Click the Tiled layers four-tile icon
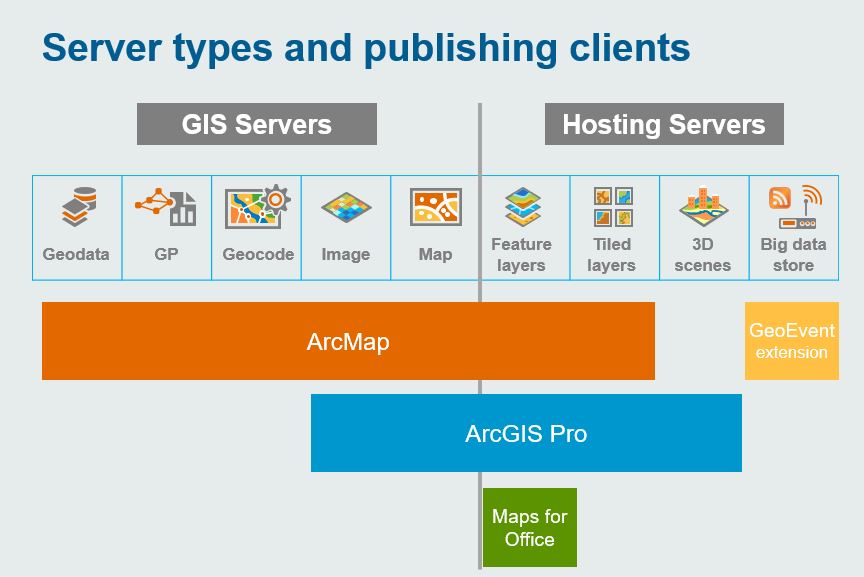Screen dimensions: 864x577 (x=613, y=207)
